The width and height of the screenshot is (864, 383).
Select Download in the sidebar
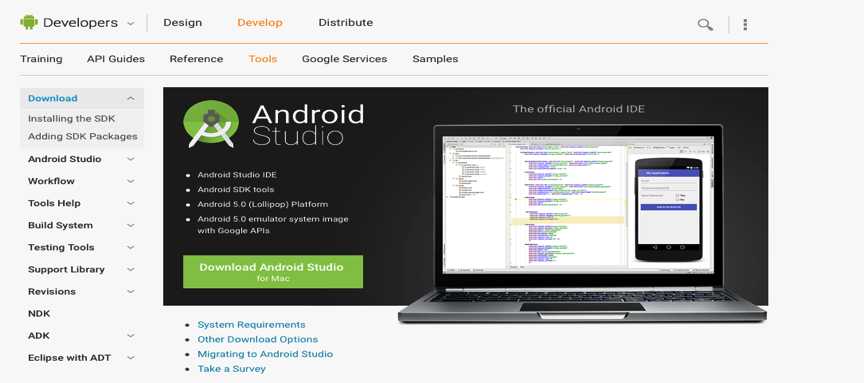pos(53,98)
